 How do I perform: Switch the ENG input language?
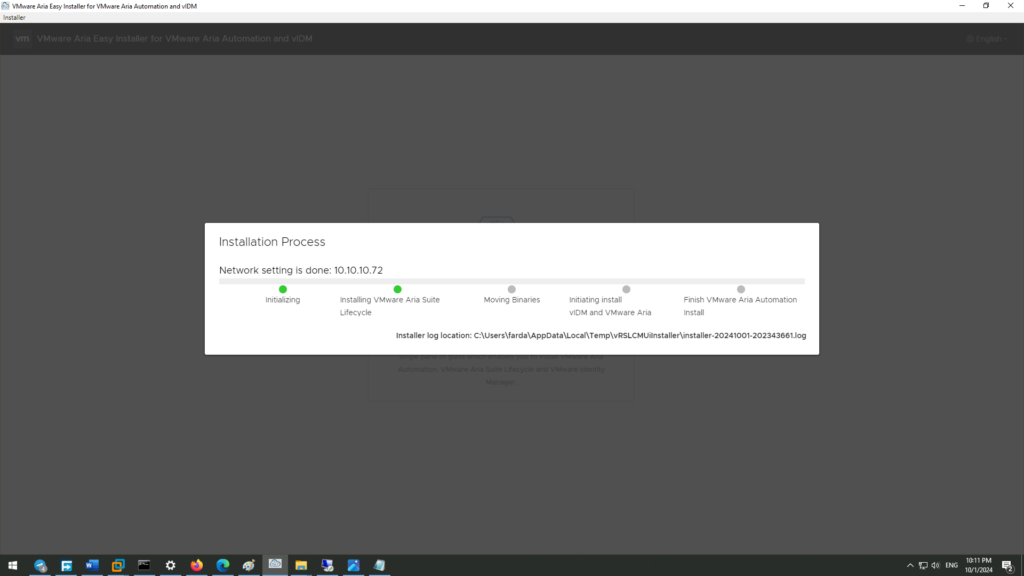click(952, 566)
